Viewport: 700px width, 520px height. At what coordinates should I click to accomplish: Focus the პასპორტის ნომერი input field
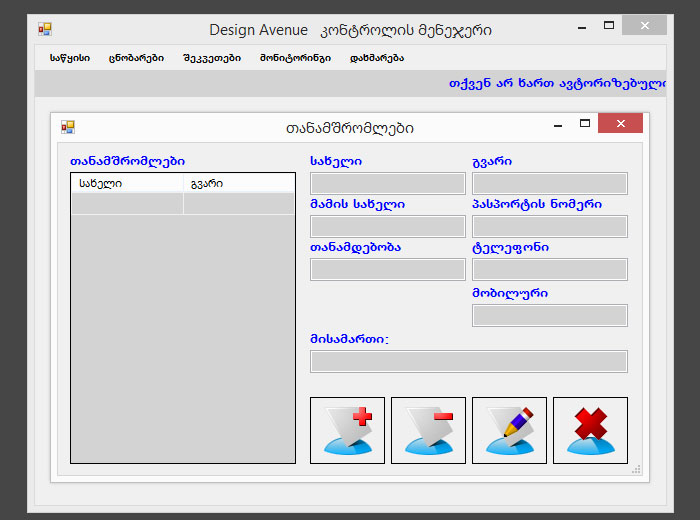[550, 226]
